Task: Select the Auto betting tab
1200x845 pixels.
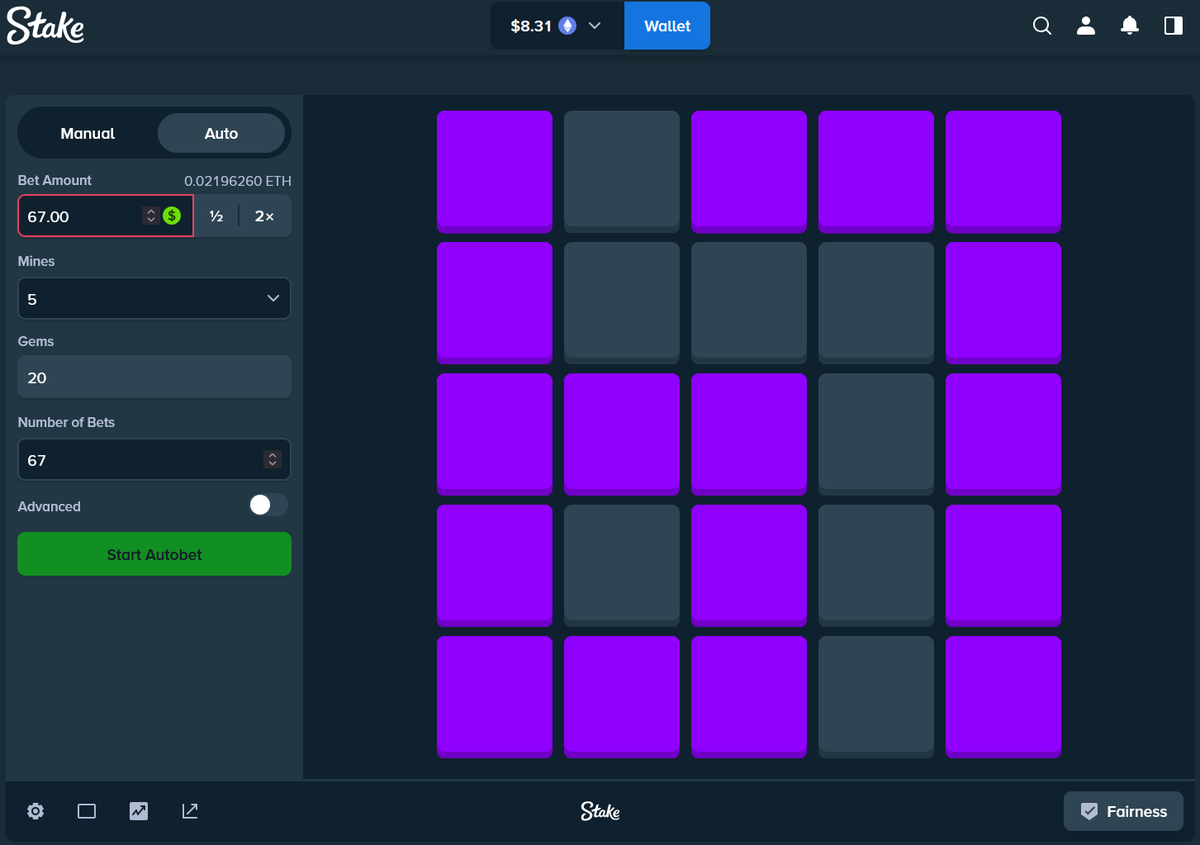Action: [221, 132]
